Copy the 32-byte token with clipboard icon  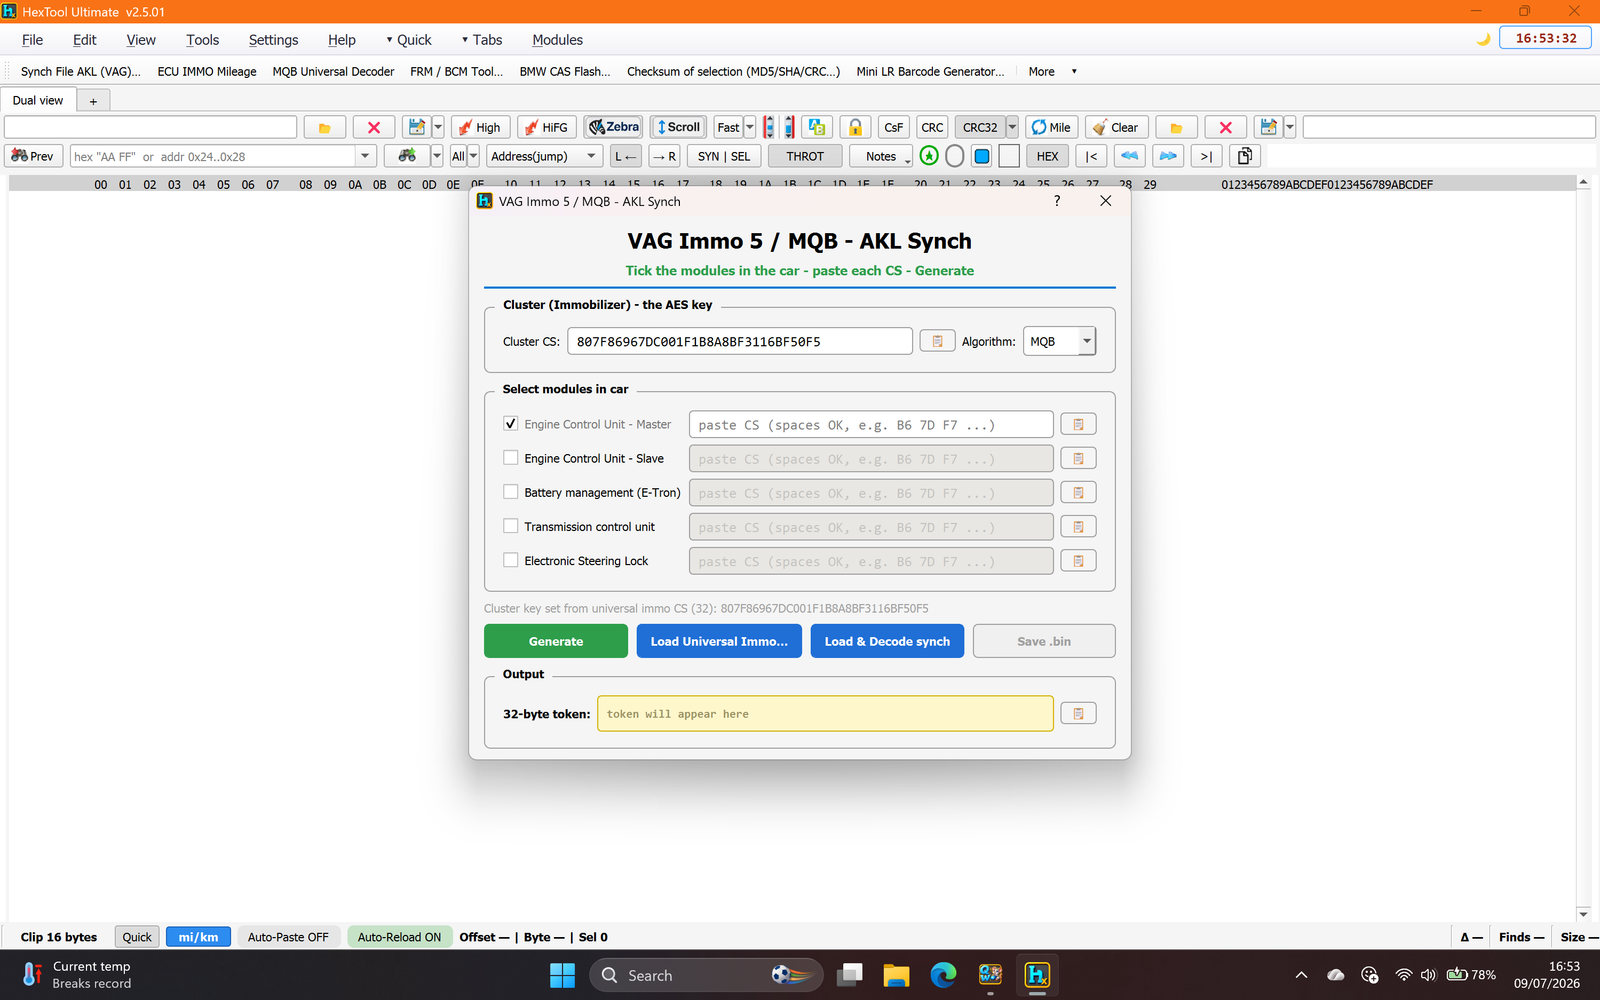[1078, 713]
